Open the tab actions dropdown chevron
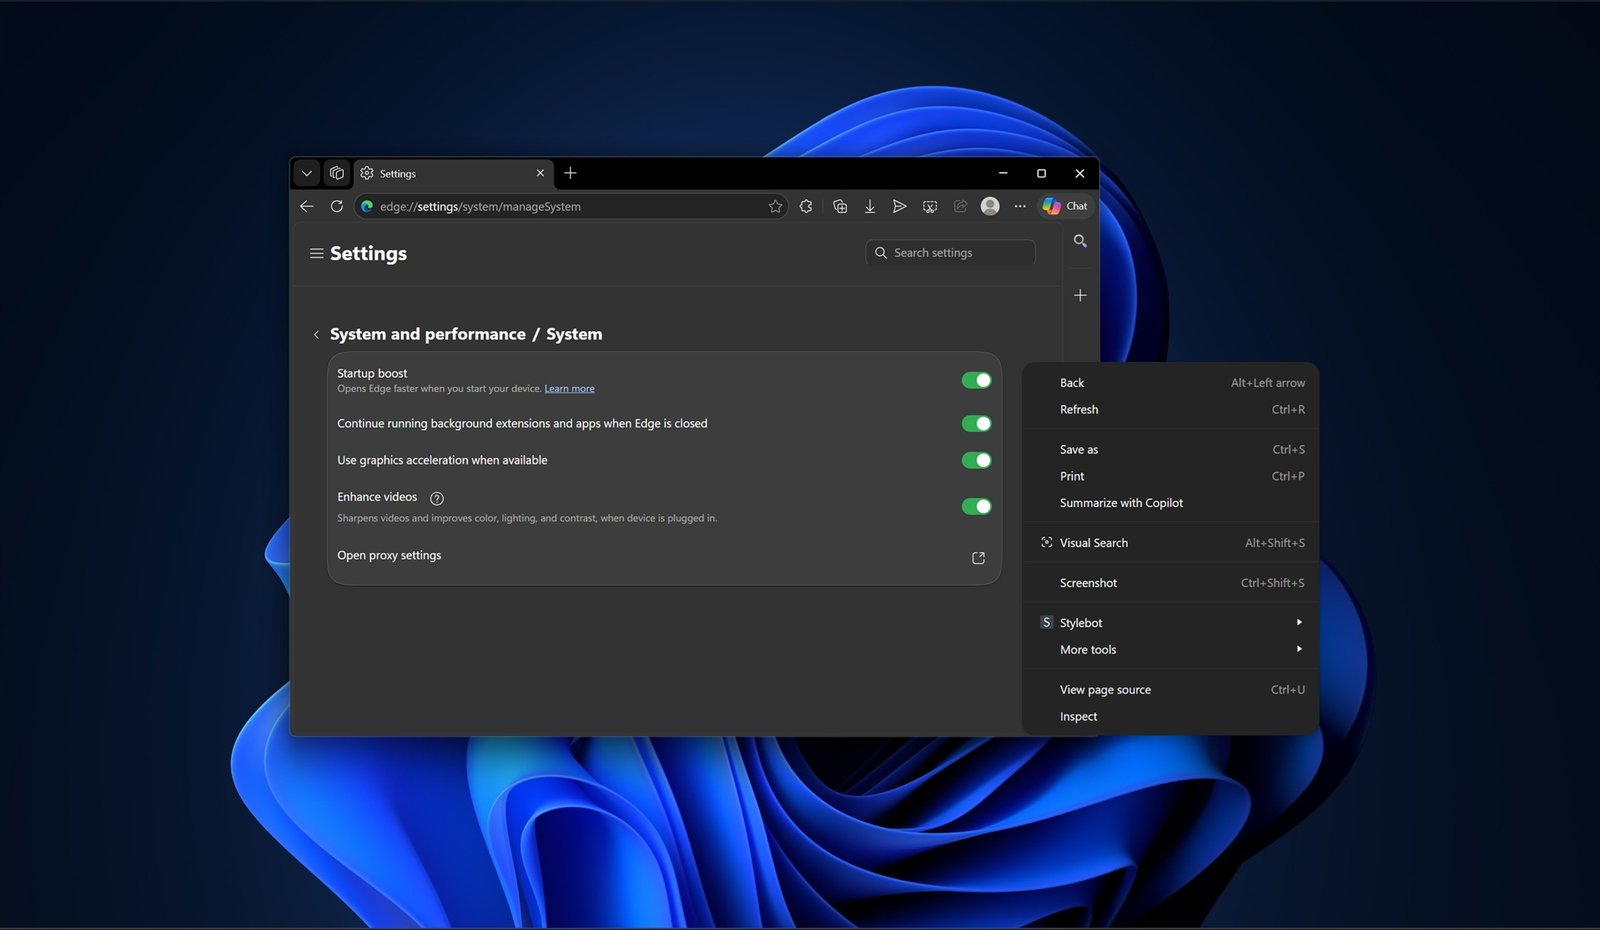Viewport: 1600px width, 930px height. click(x=307, y=173)
